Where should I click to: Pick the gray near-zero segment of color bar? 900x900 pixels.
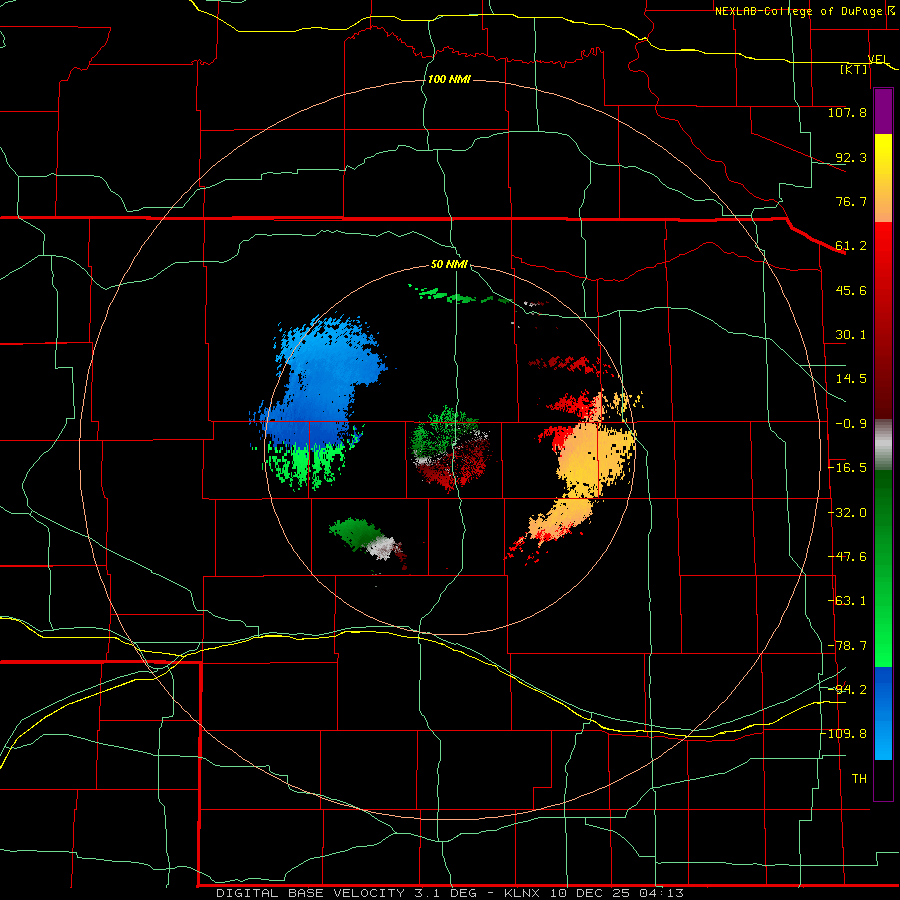point(883,445)
